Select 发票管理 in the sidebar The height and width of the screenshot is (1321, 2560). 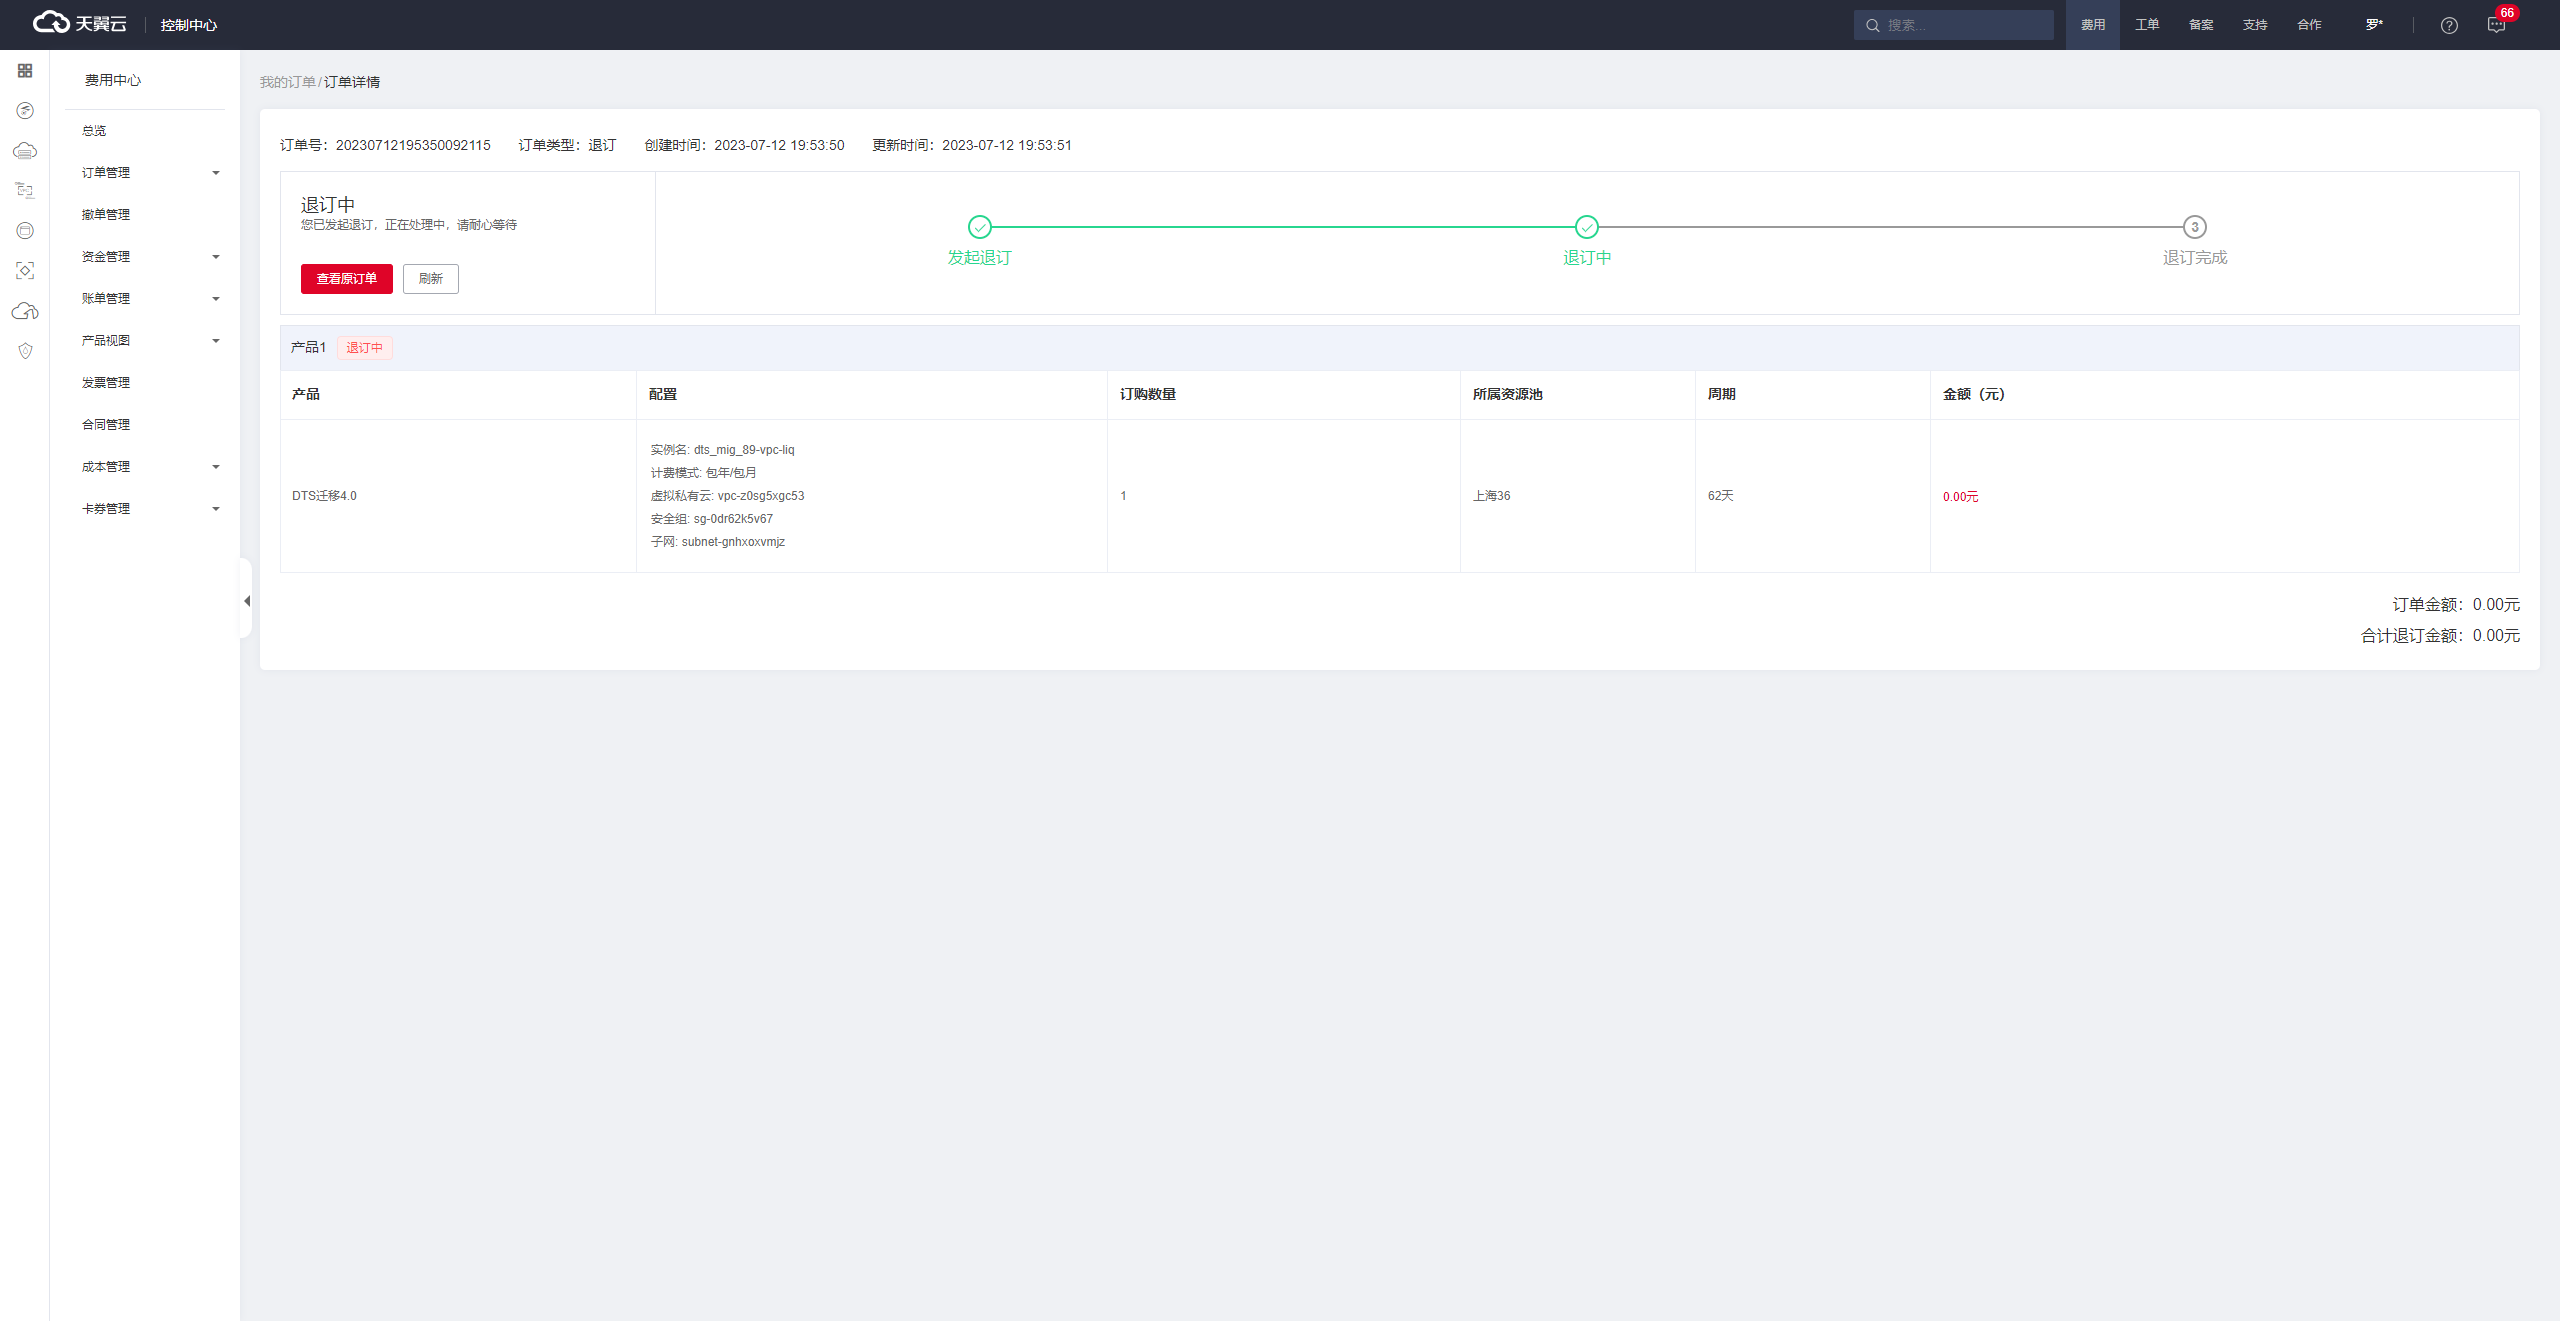pyautogui.click(x=106, y=383)
